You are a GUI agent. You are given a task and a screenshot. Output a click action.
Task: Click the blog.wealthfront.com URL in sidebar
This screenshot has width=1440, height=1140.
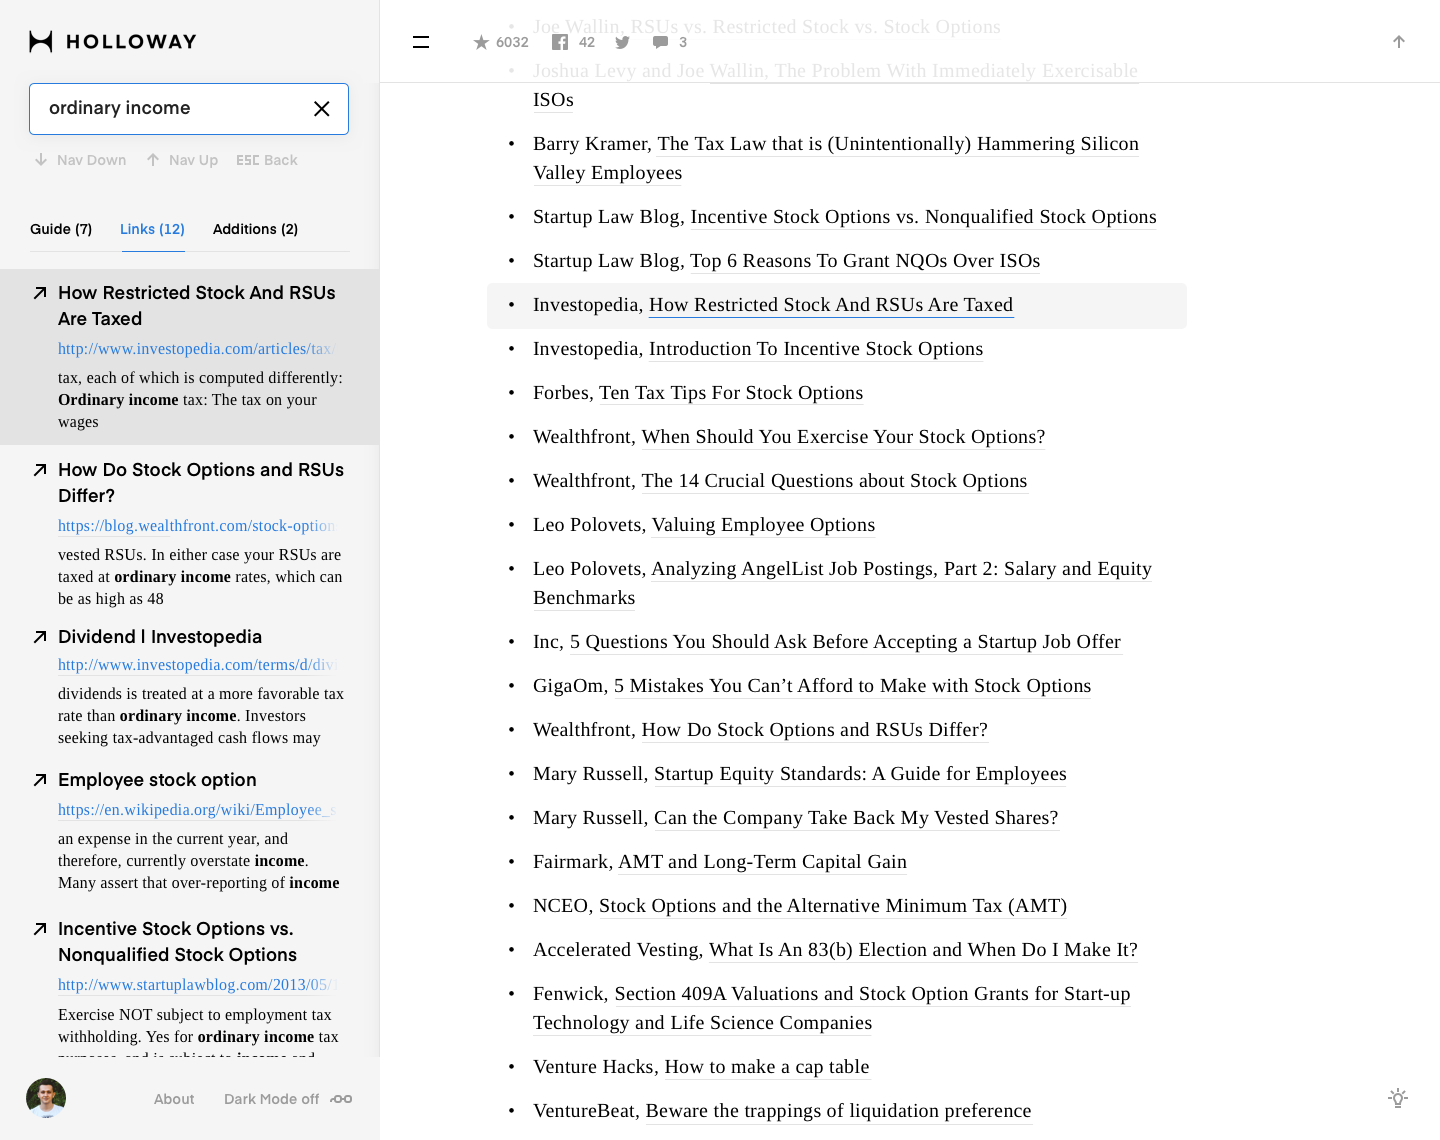[196, 526]
